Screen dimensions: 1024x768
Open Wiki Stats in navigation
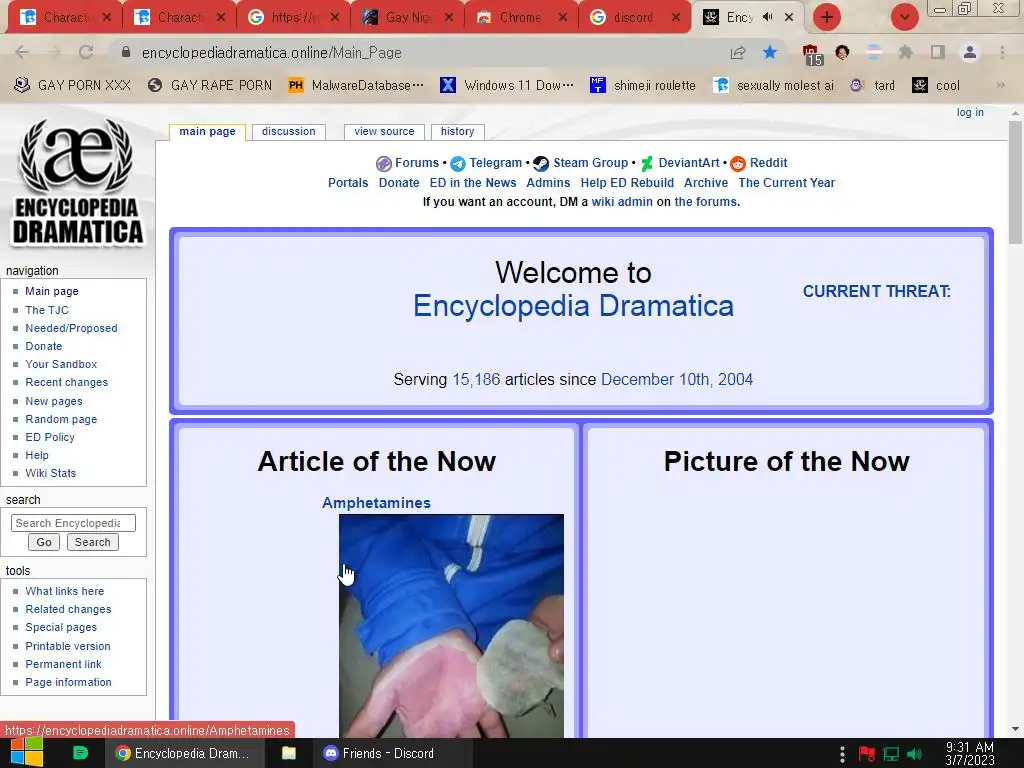50,473
